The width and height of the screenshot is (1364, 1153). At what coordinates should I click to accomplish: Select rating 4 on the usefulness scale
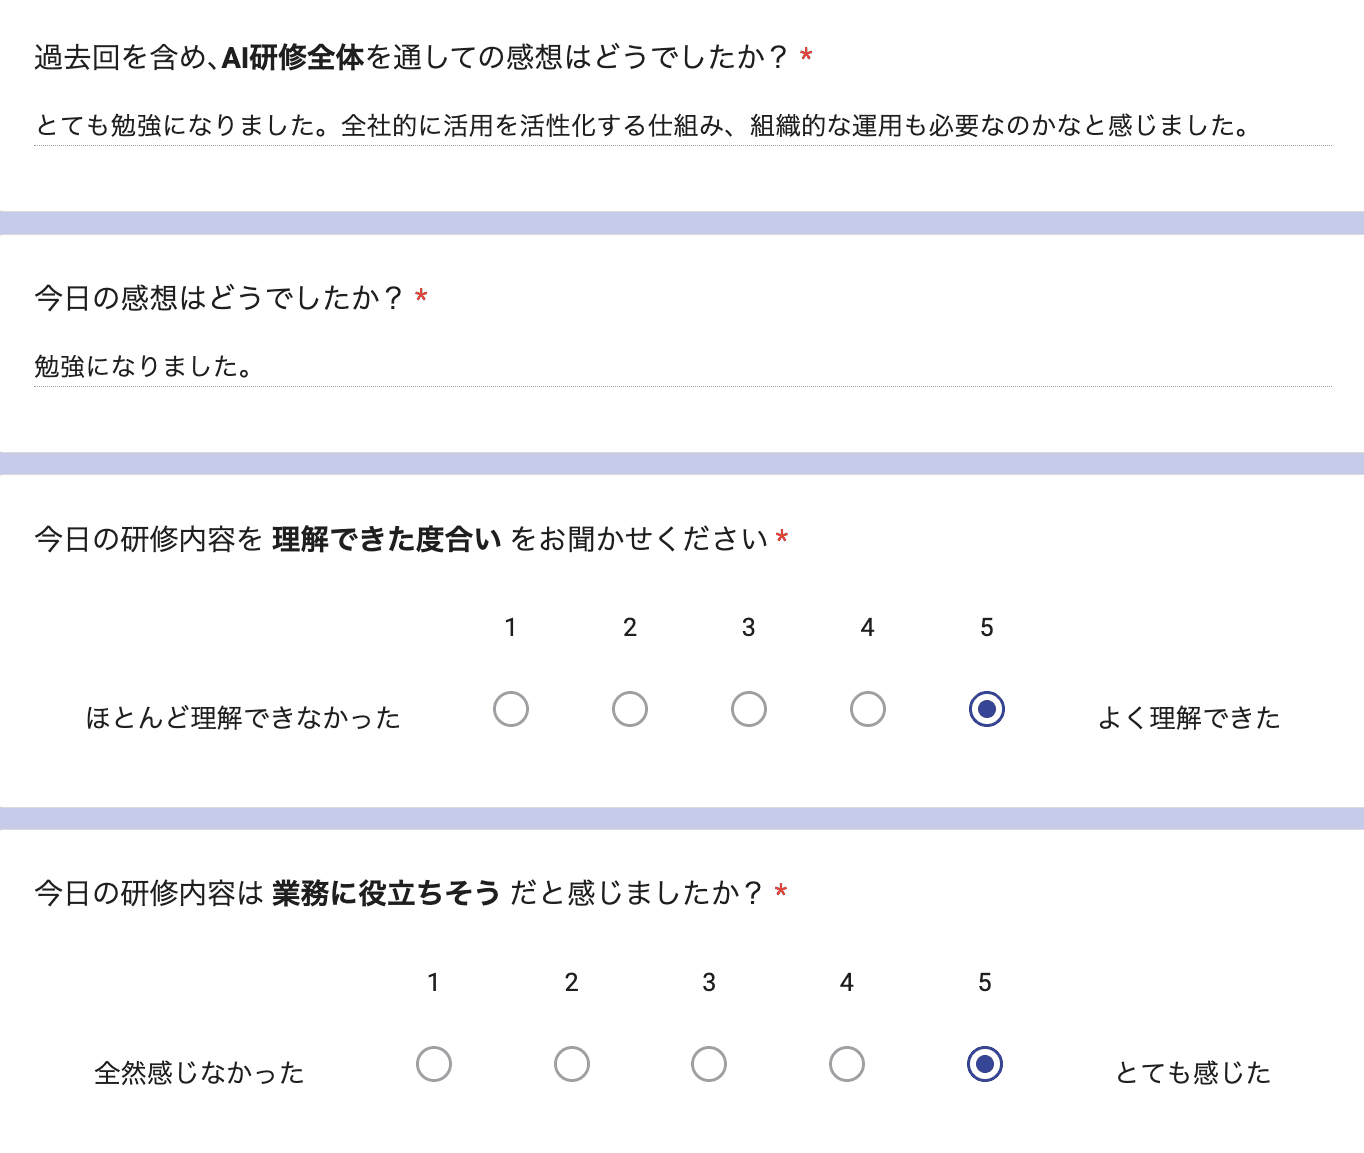click(x=847, y=1064)
